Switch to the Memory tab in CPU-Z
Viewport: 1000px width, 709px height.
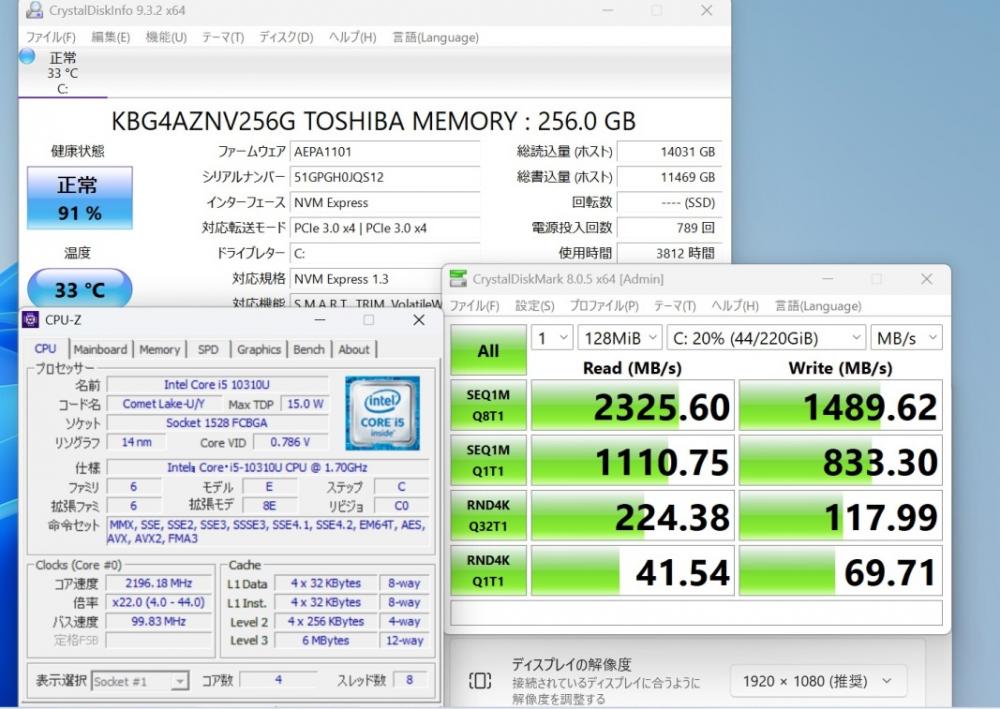159,349
